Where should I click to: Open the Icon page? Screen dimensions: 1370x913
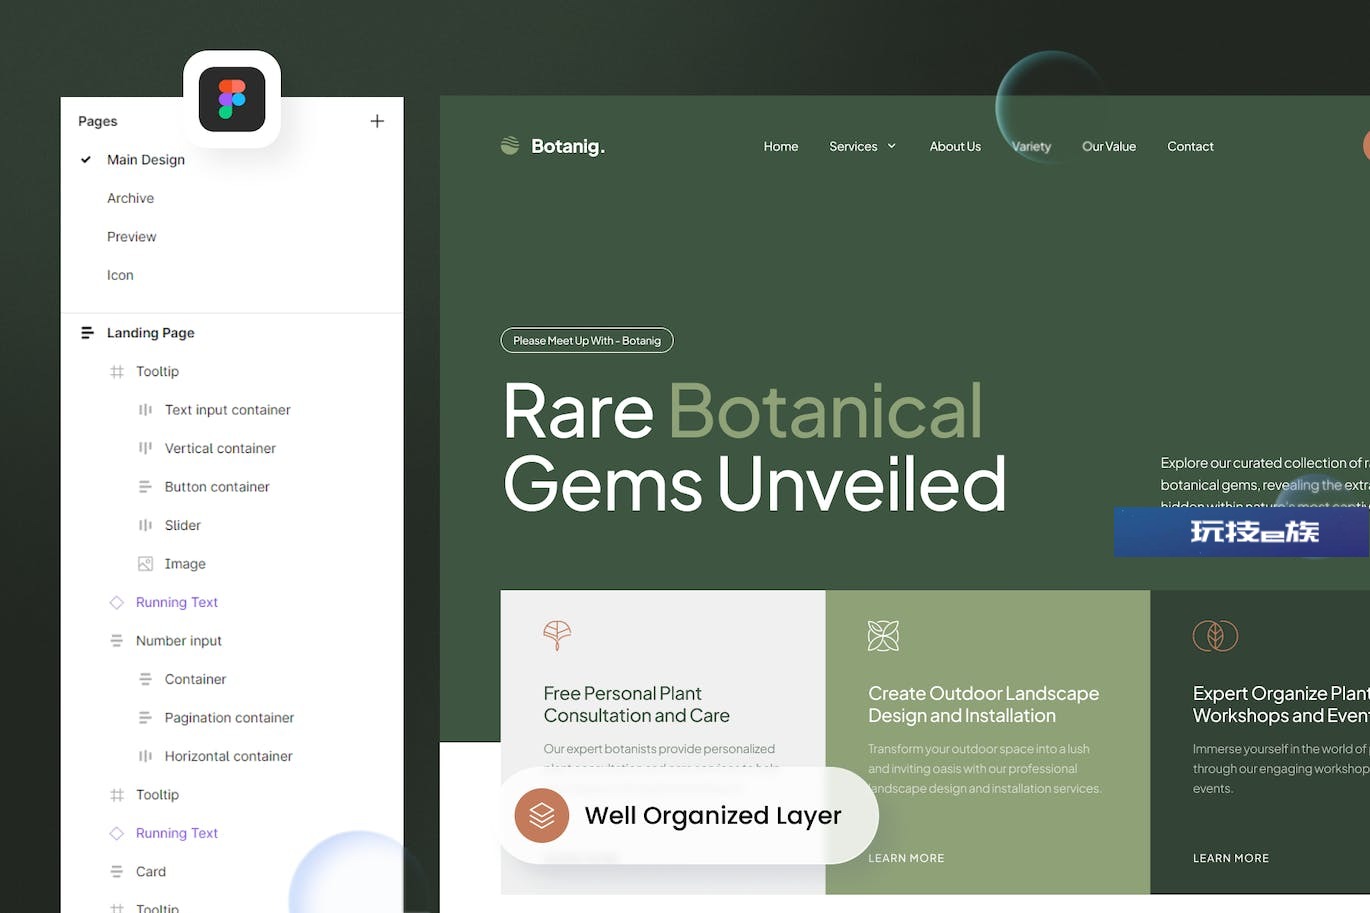tap(120, 275)
